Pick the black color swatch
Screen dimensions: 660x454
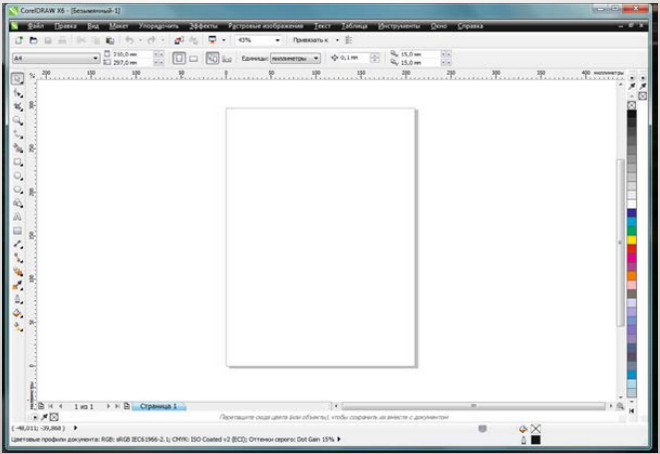click(x=631, y=114)
